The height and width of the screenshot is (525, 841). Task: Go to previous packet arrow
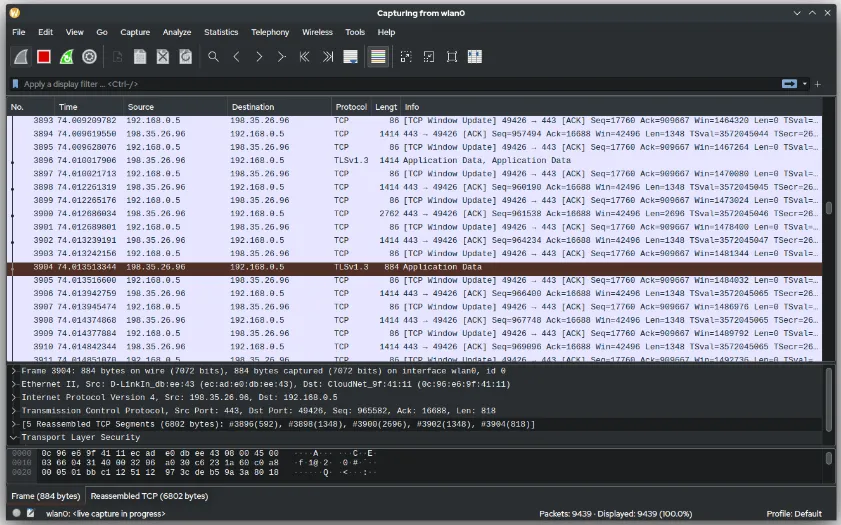237,57
